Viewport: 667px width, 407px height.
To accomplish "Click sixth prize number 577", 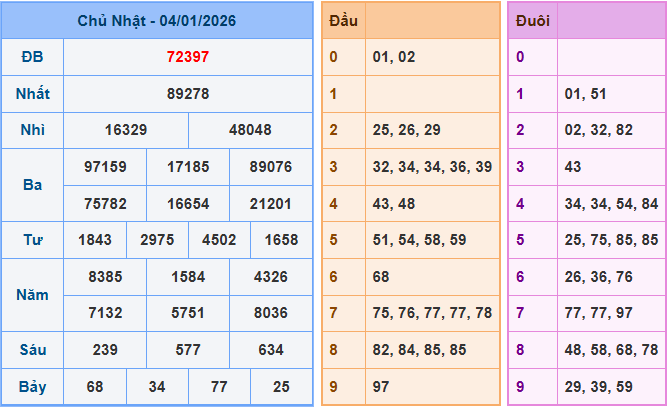I will [188, 349].
